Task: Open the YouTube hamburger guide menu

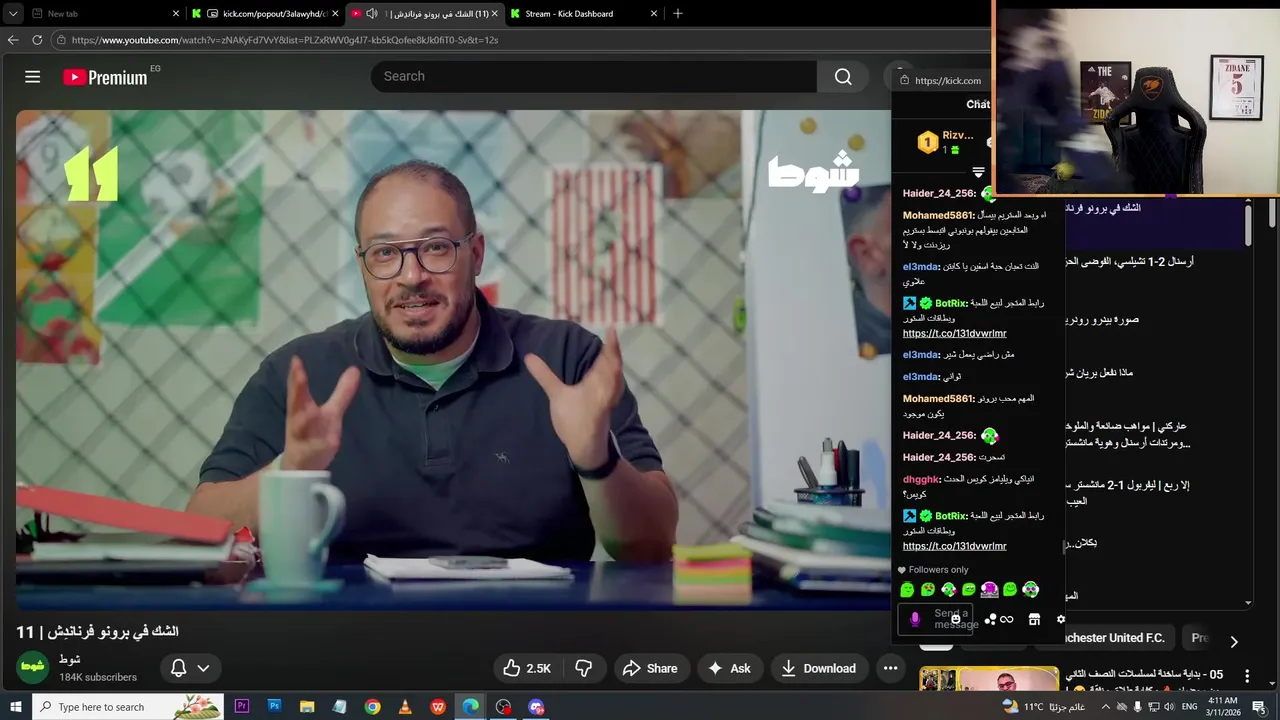Action: pos(32,77)
